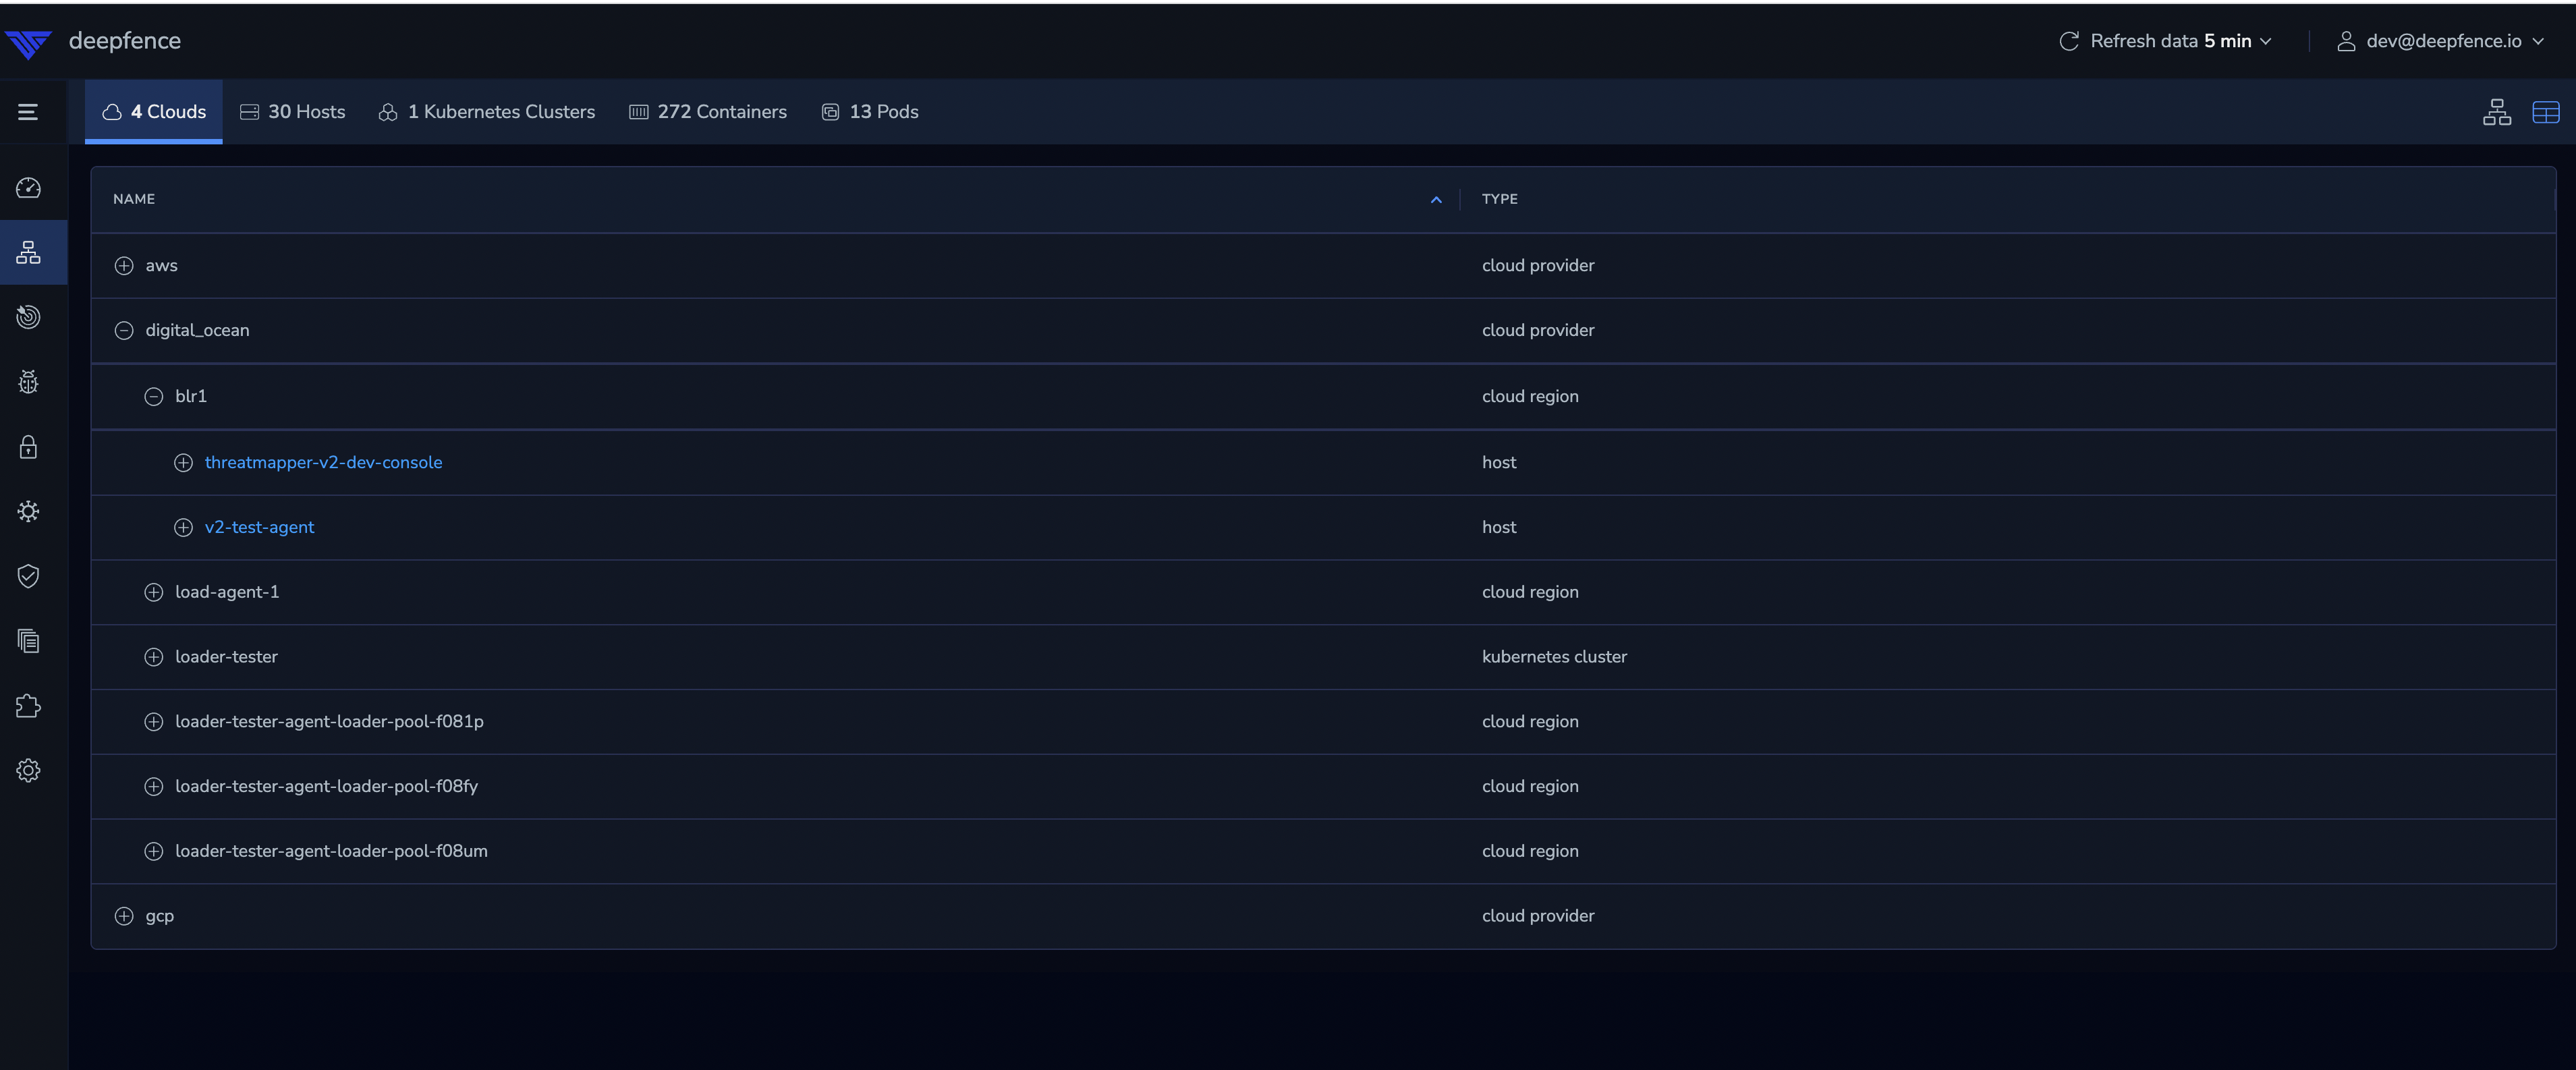Screen dimensions: 2576x1070
Task: Open the secrets padlock icon
Action: pos(28,447)
